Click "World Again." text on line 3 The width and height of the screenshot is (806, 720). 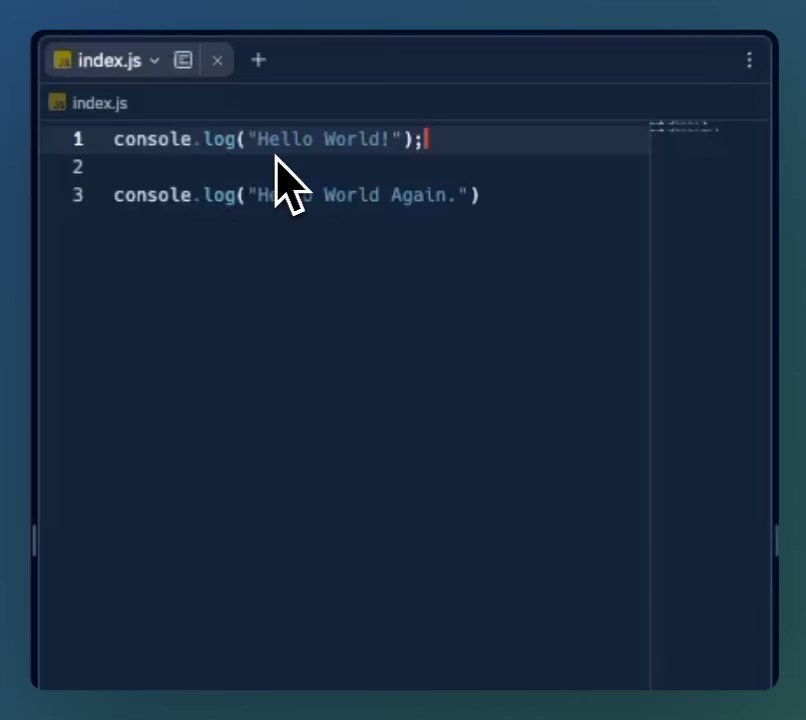click(390, 195)
